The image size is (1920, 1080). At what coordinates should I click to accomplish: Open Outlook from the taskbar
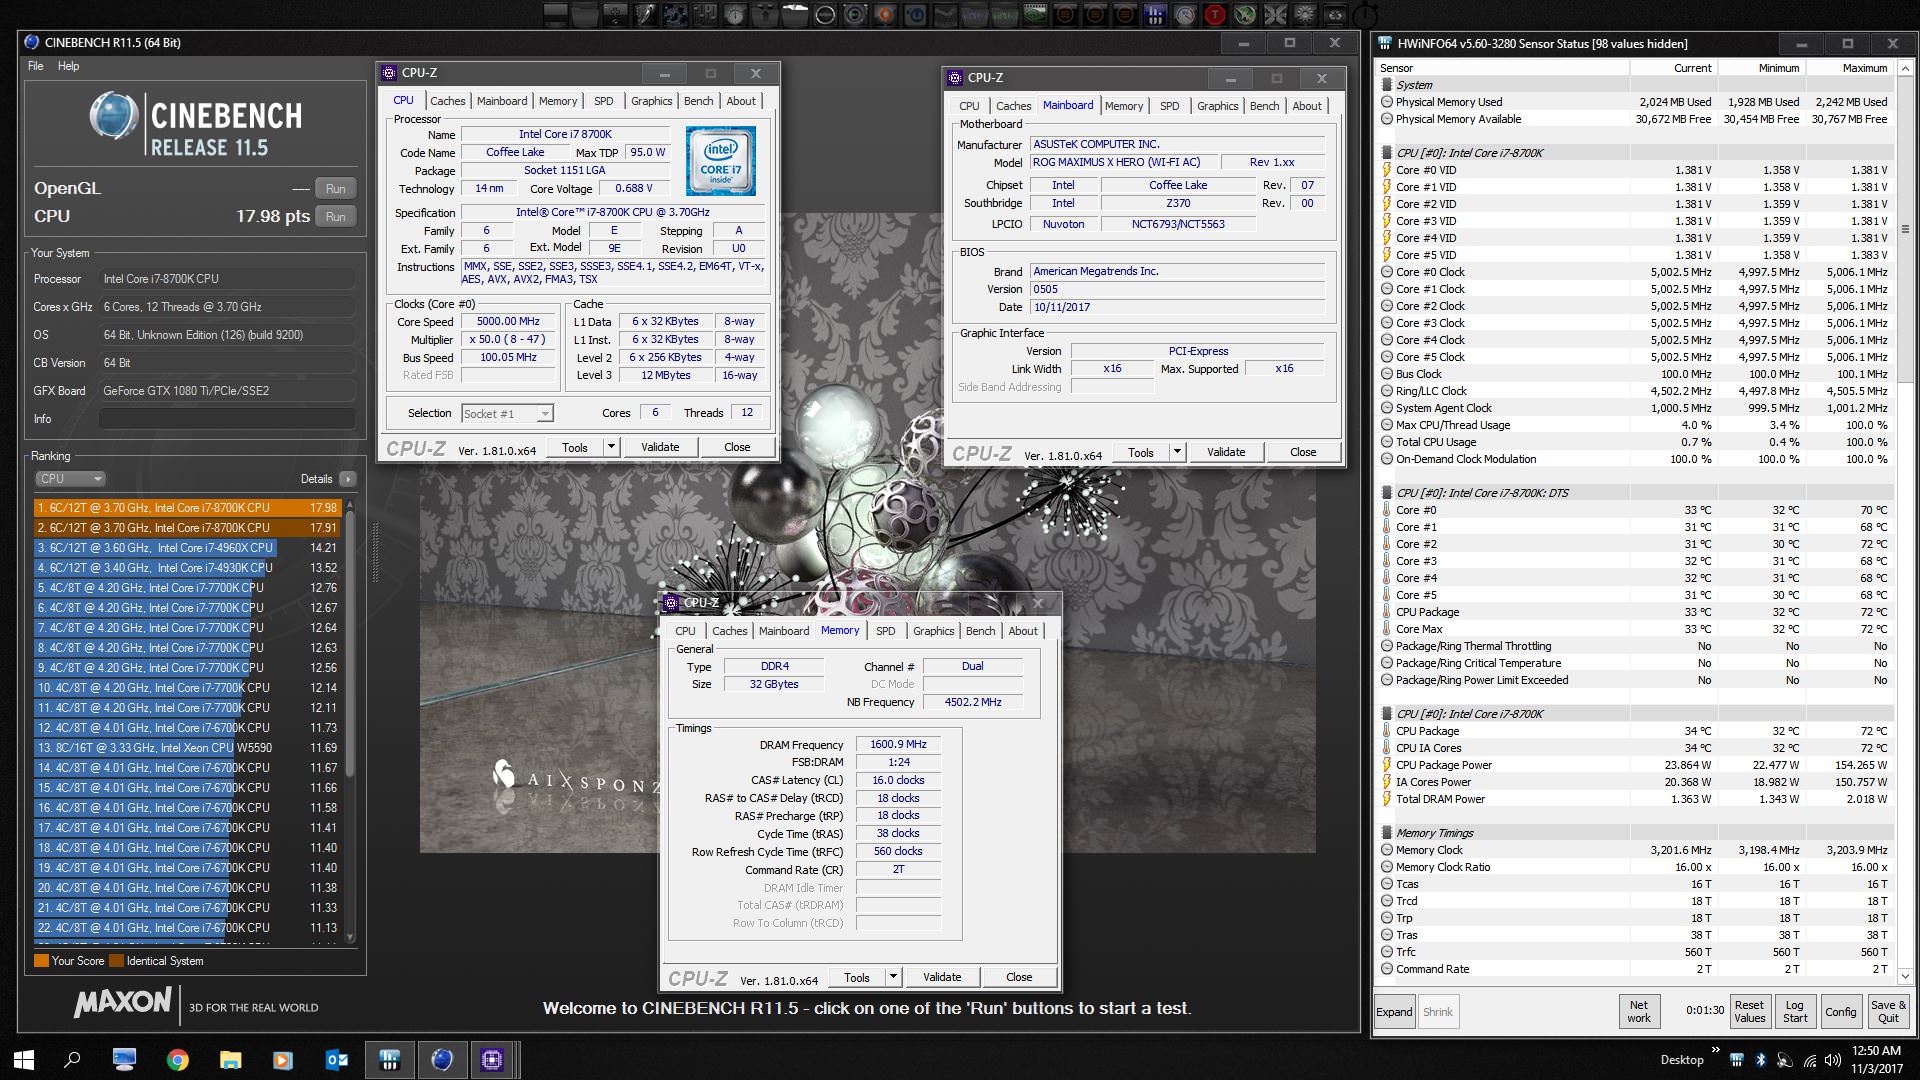[x=337, y=1060]
